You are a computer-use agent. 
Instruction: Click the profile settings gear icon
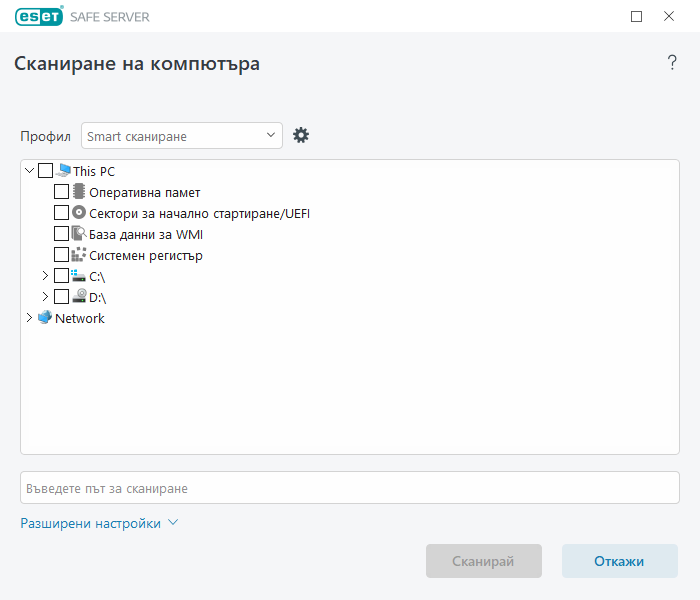coord(301,136)
